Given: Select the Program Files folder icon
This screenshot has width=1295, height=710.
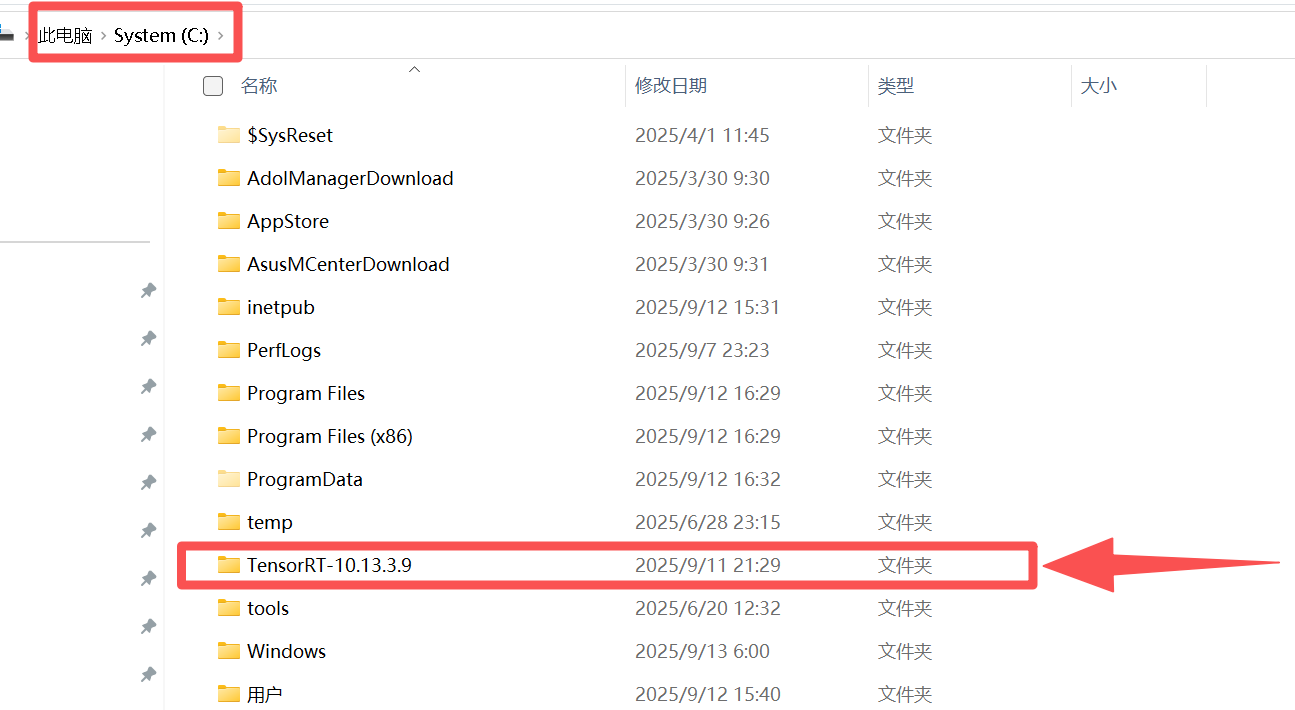Looking at the screenshot, I should 229,393.
